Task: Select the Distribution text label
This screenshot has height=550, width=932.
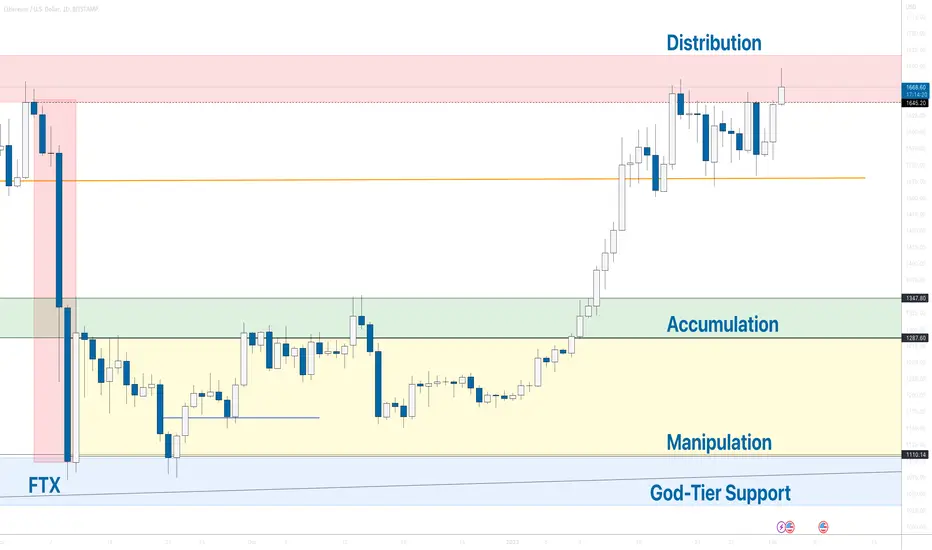Action: pos(714,43)
